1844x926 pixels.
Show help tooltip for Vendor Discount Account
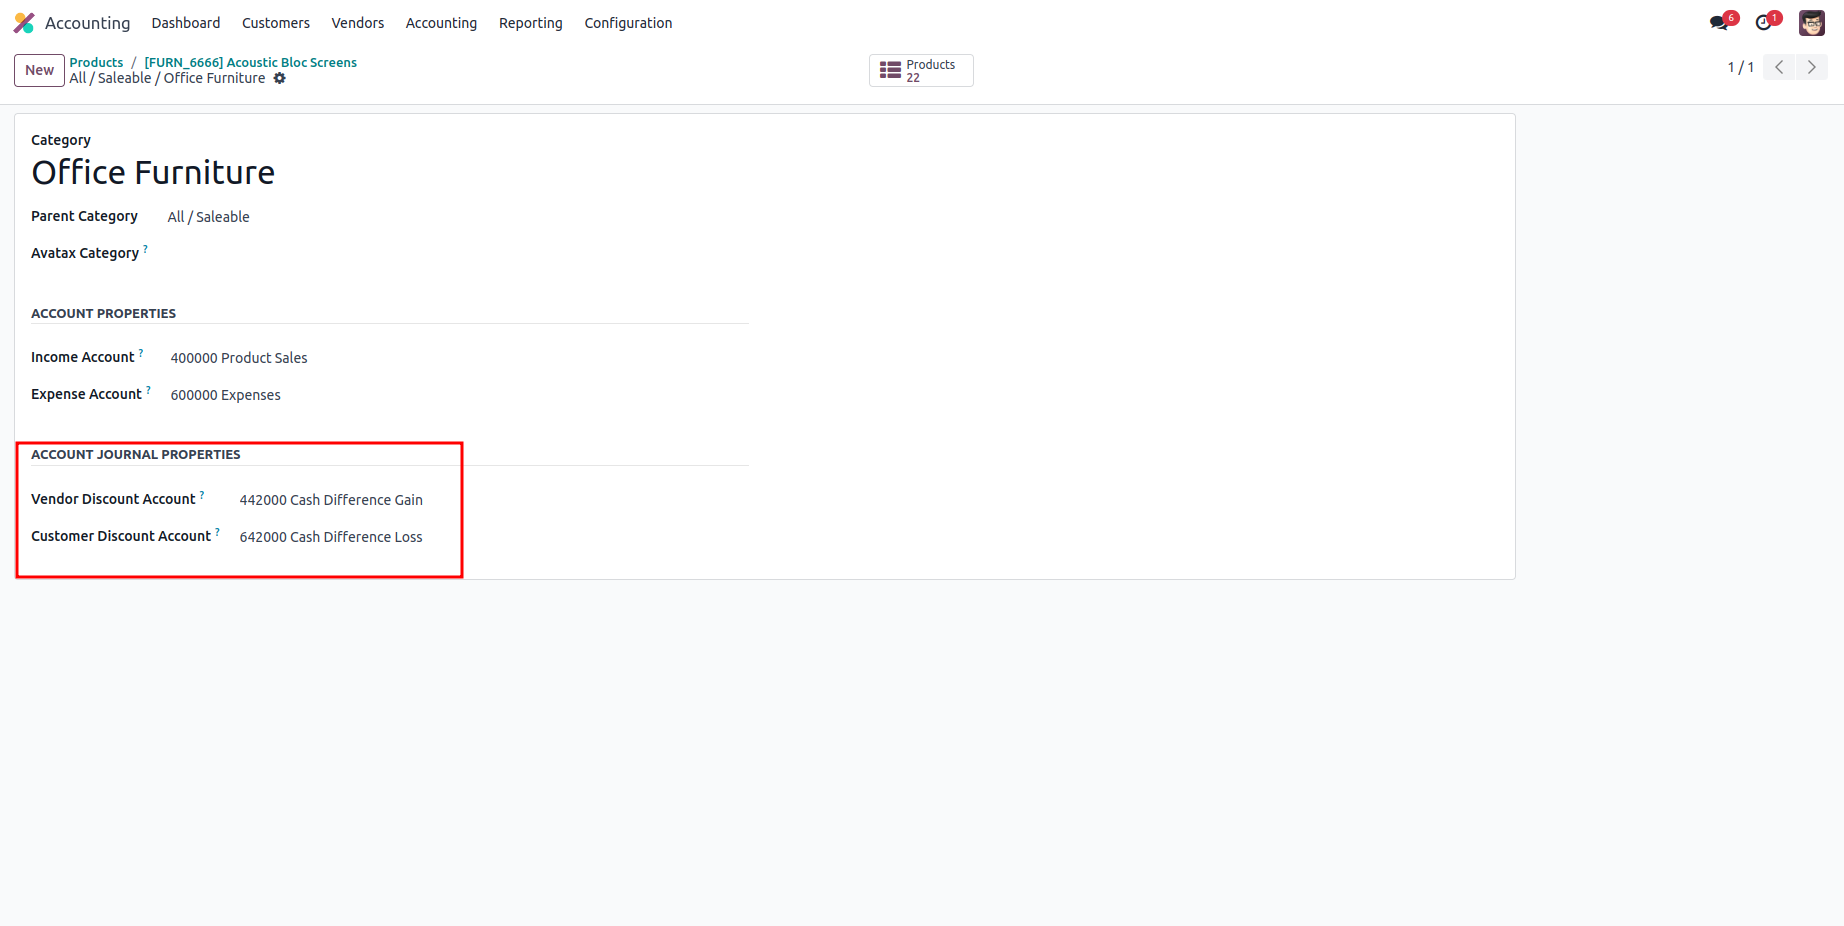click(x=202, y=495)
